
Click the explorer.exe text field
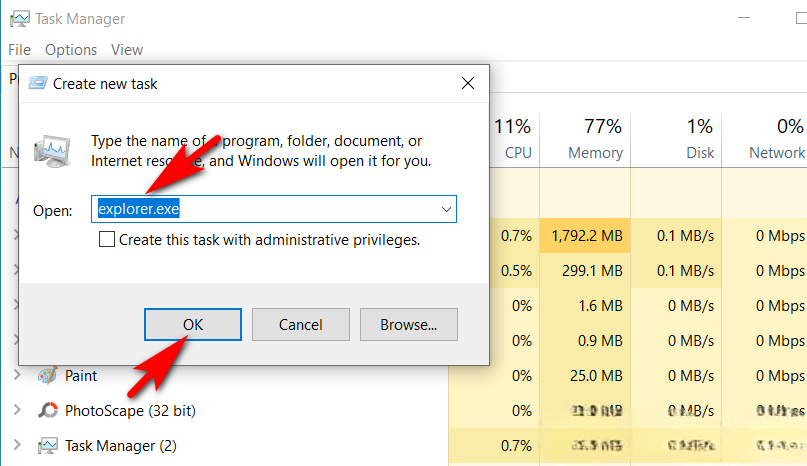[x=265, y=209]
